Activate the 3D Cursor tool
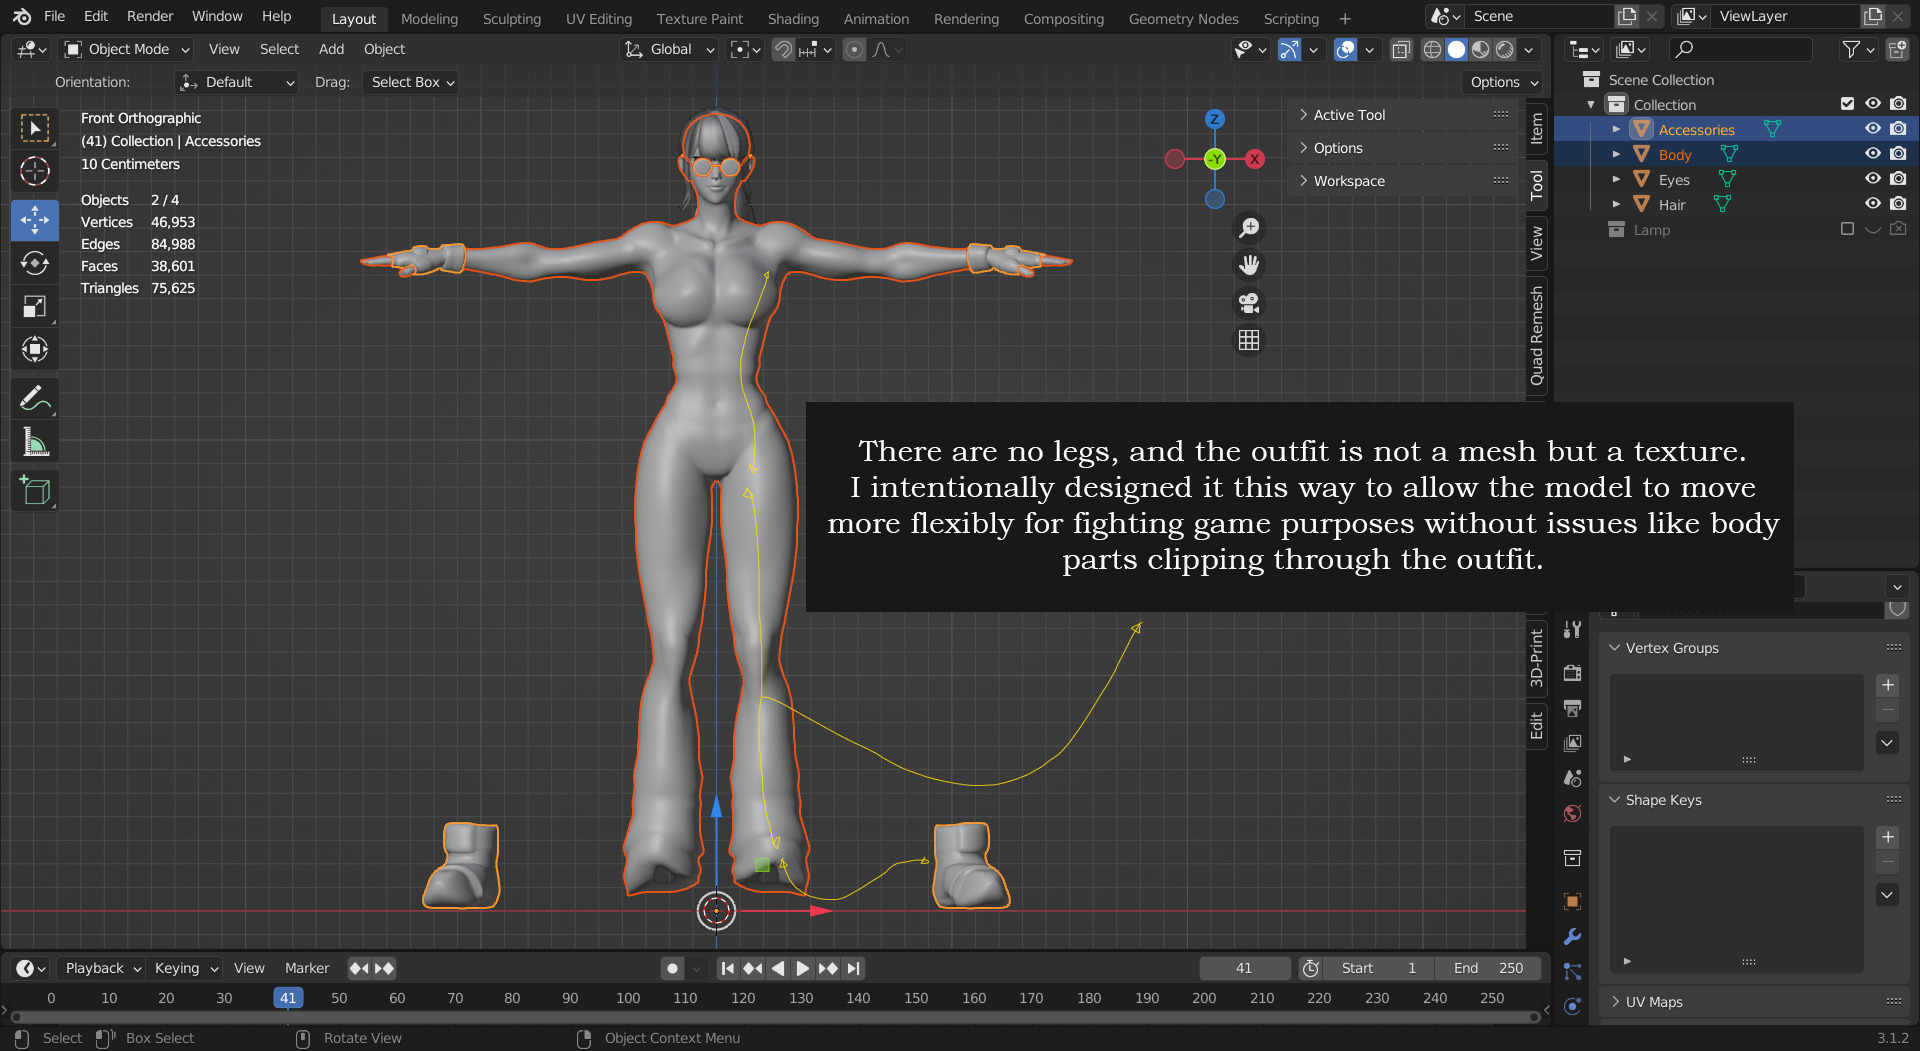 (x=35, y=172)
